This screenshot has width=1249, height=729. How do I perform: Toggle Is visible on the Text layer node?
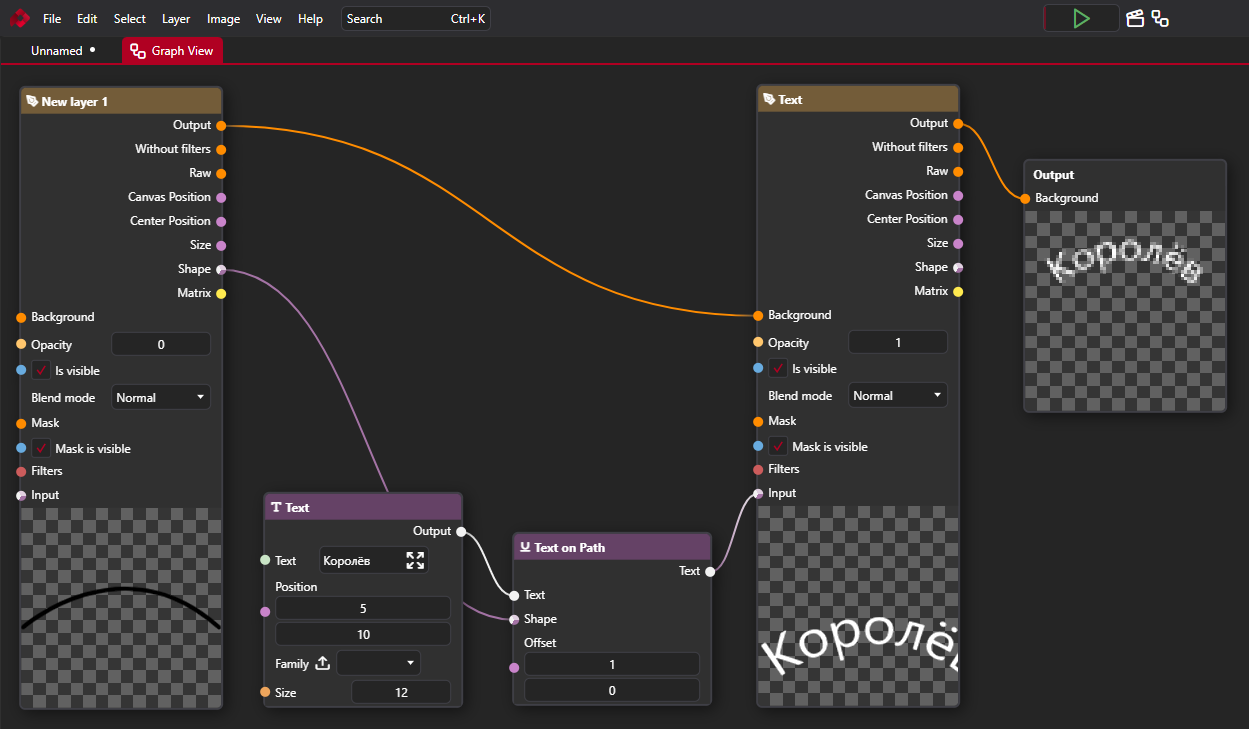tap(777, 368)
